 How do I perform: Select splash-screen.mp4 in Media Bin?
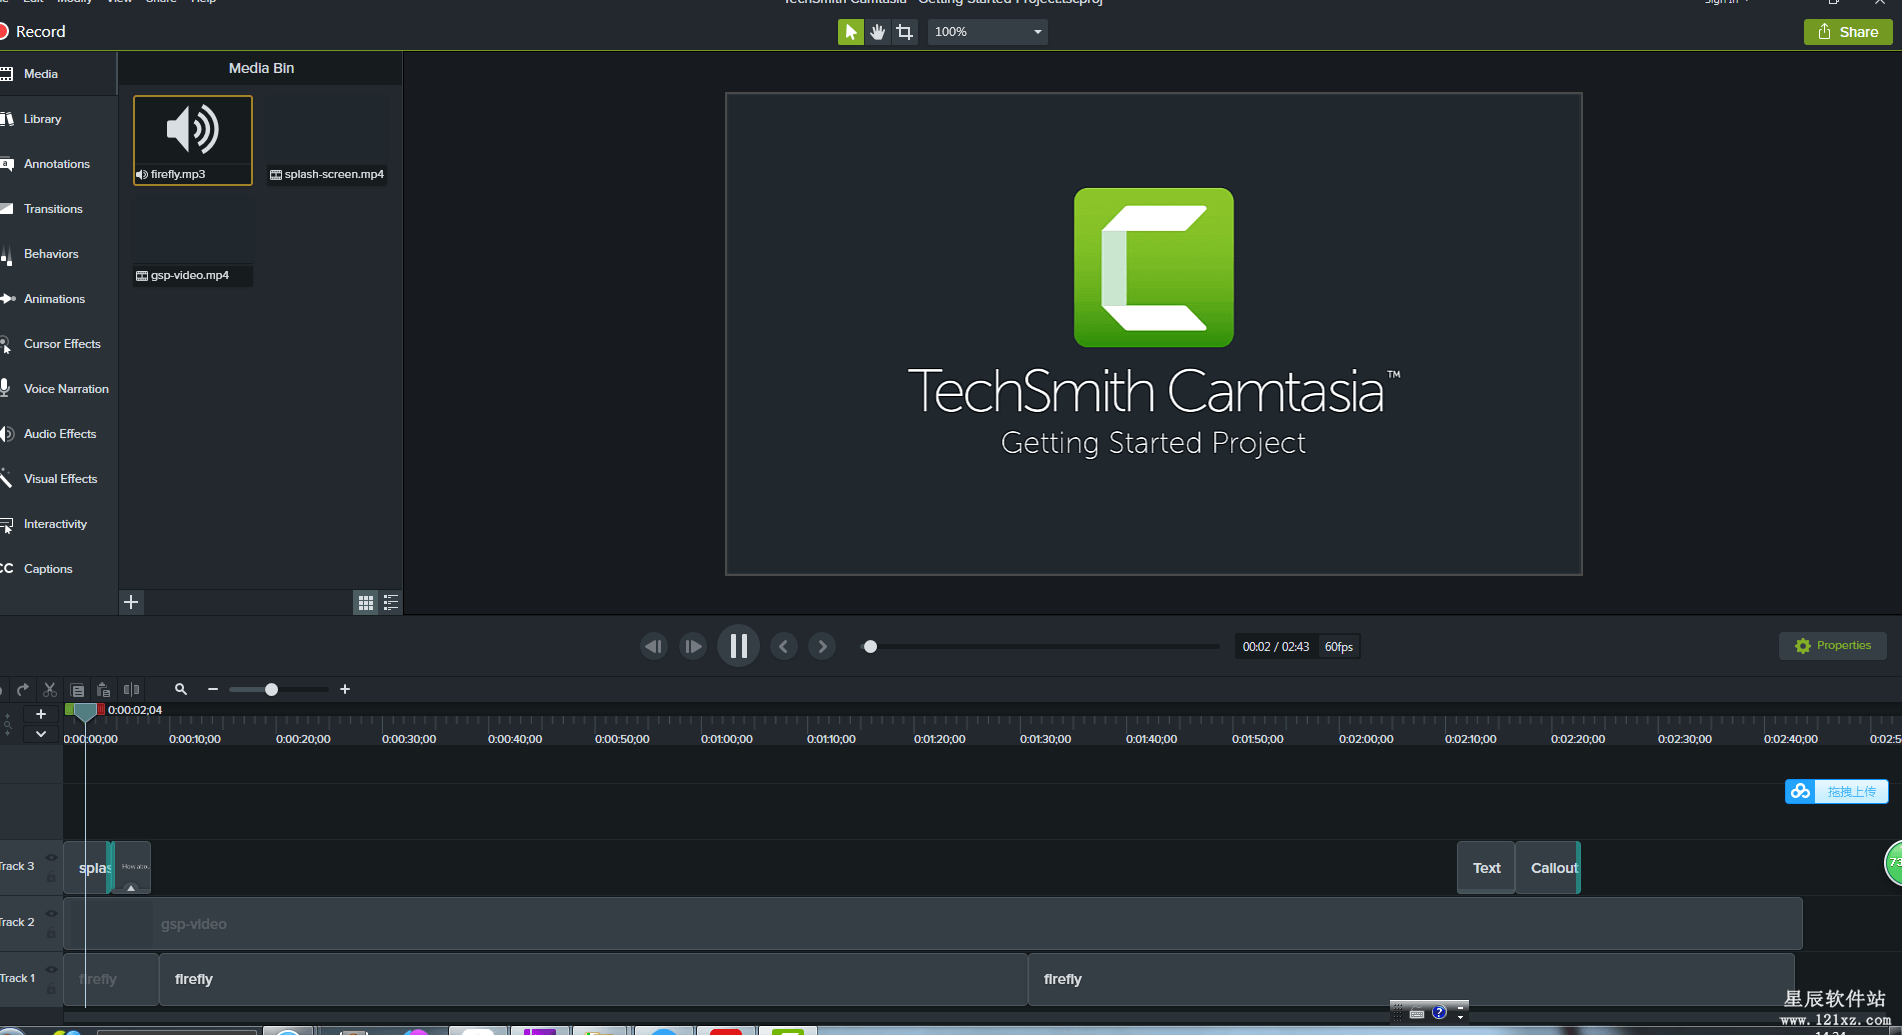[x=327, y=140]
